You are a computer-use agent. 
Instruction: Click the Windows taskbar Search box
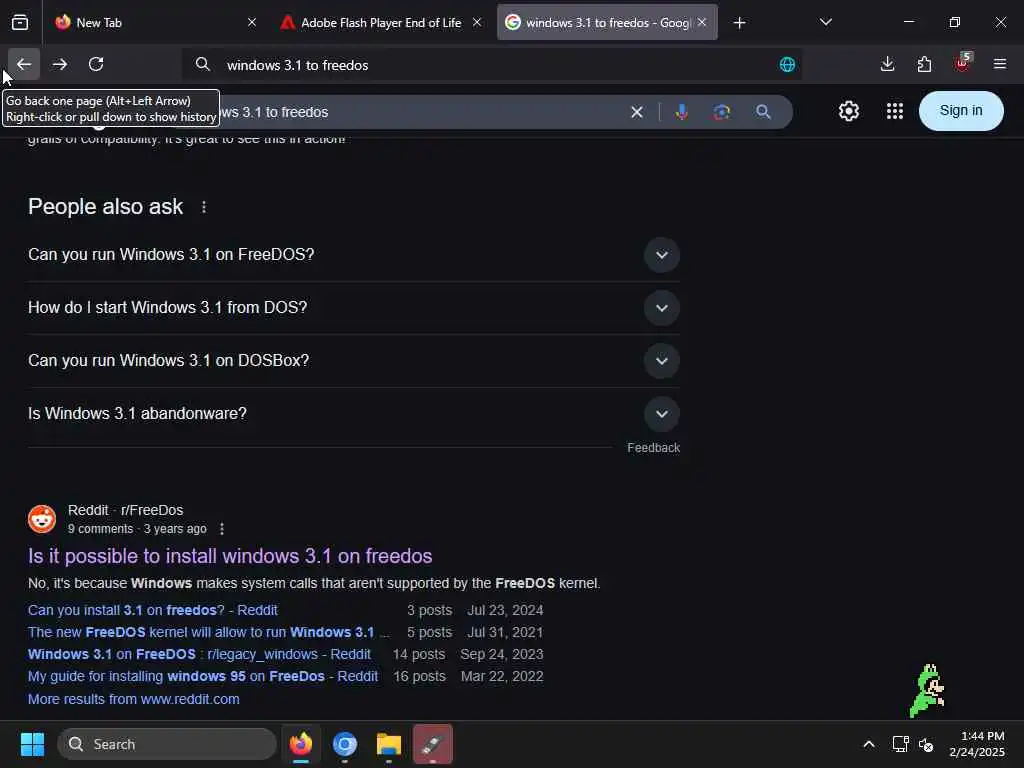pos(167,744)
